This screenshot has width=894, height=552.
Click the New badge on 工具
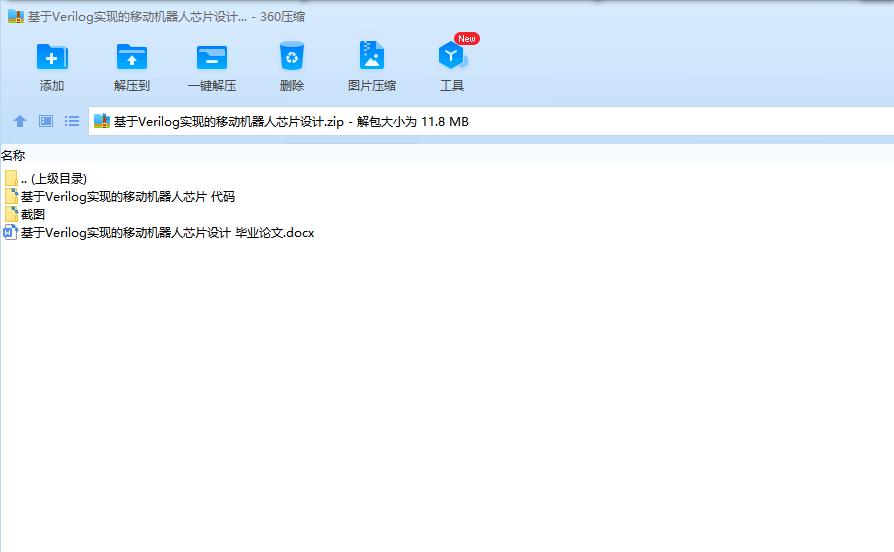tap(466, 39)
